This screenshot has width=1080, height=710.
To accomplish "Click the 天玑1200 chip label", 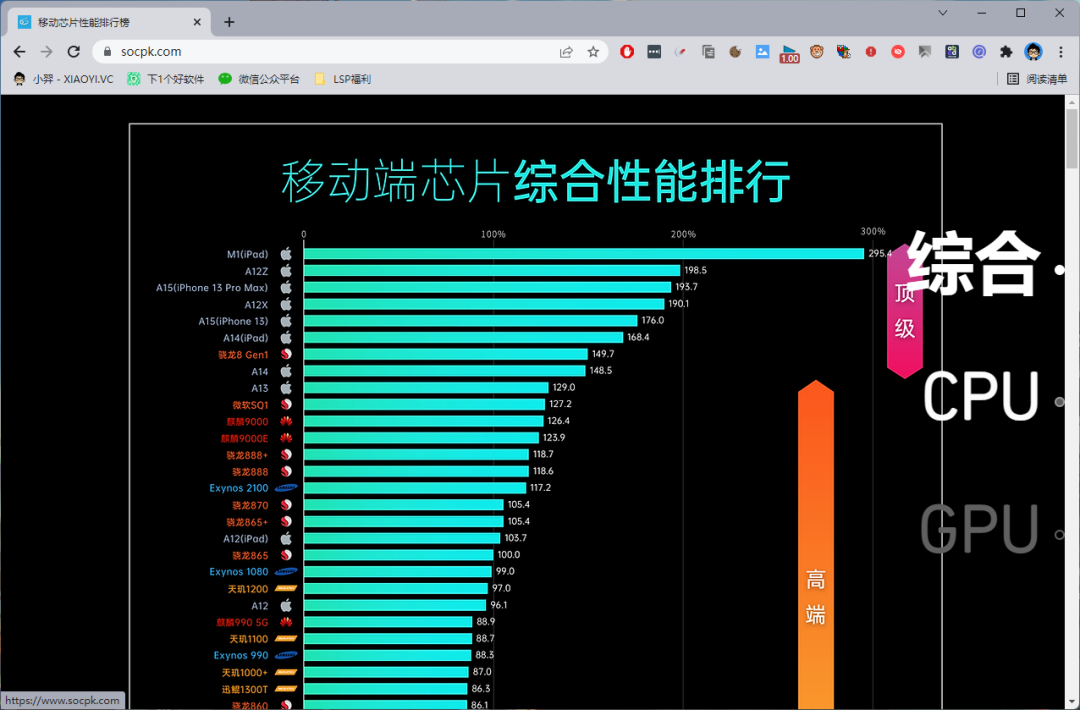I will (x=248, y=589).
